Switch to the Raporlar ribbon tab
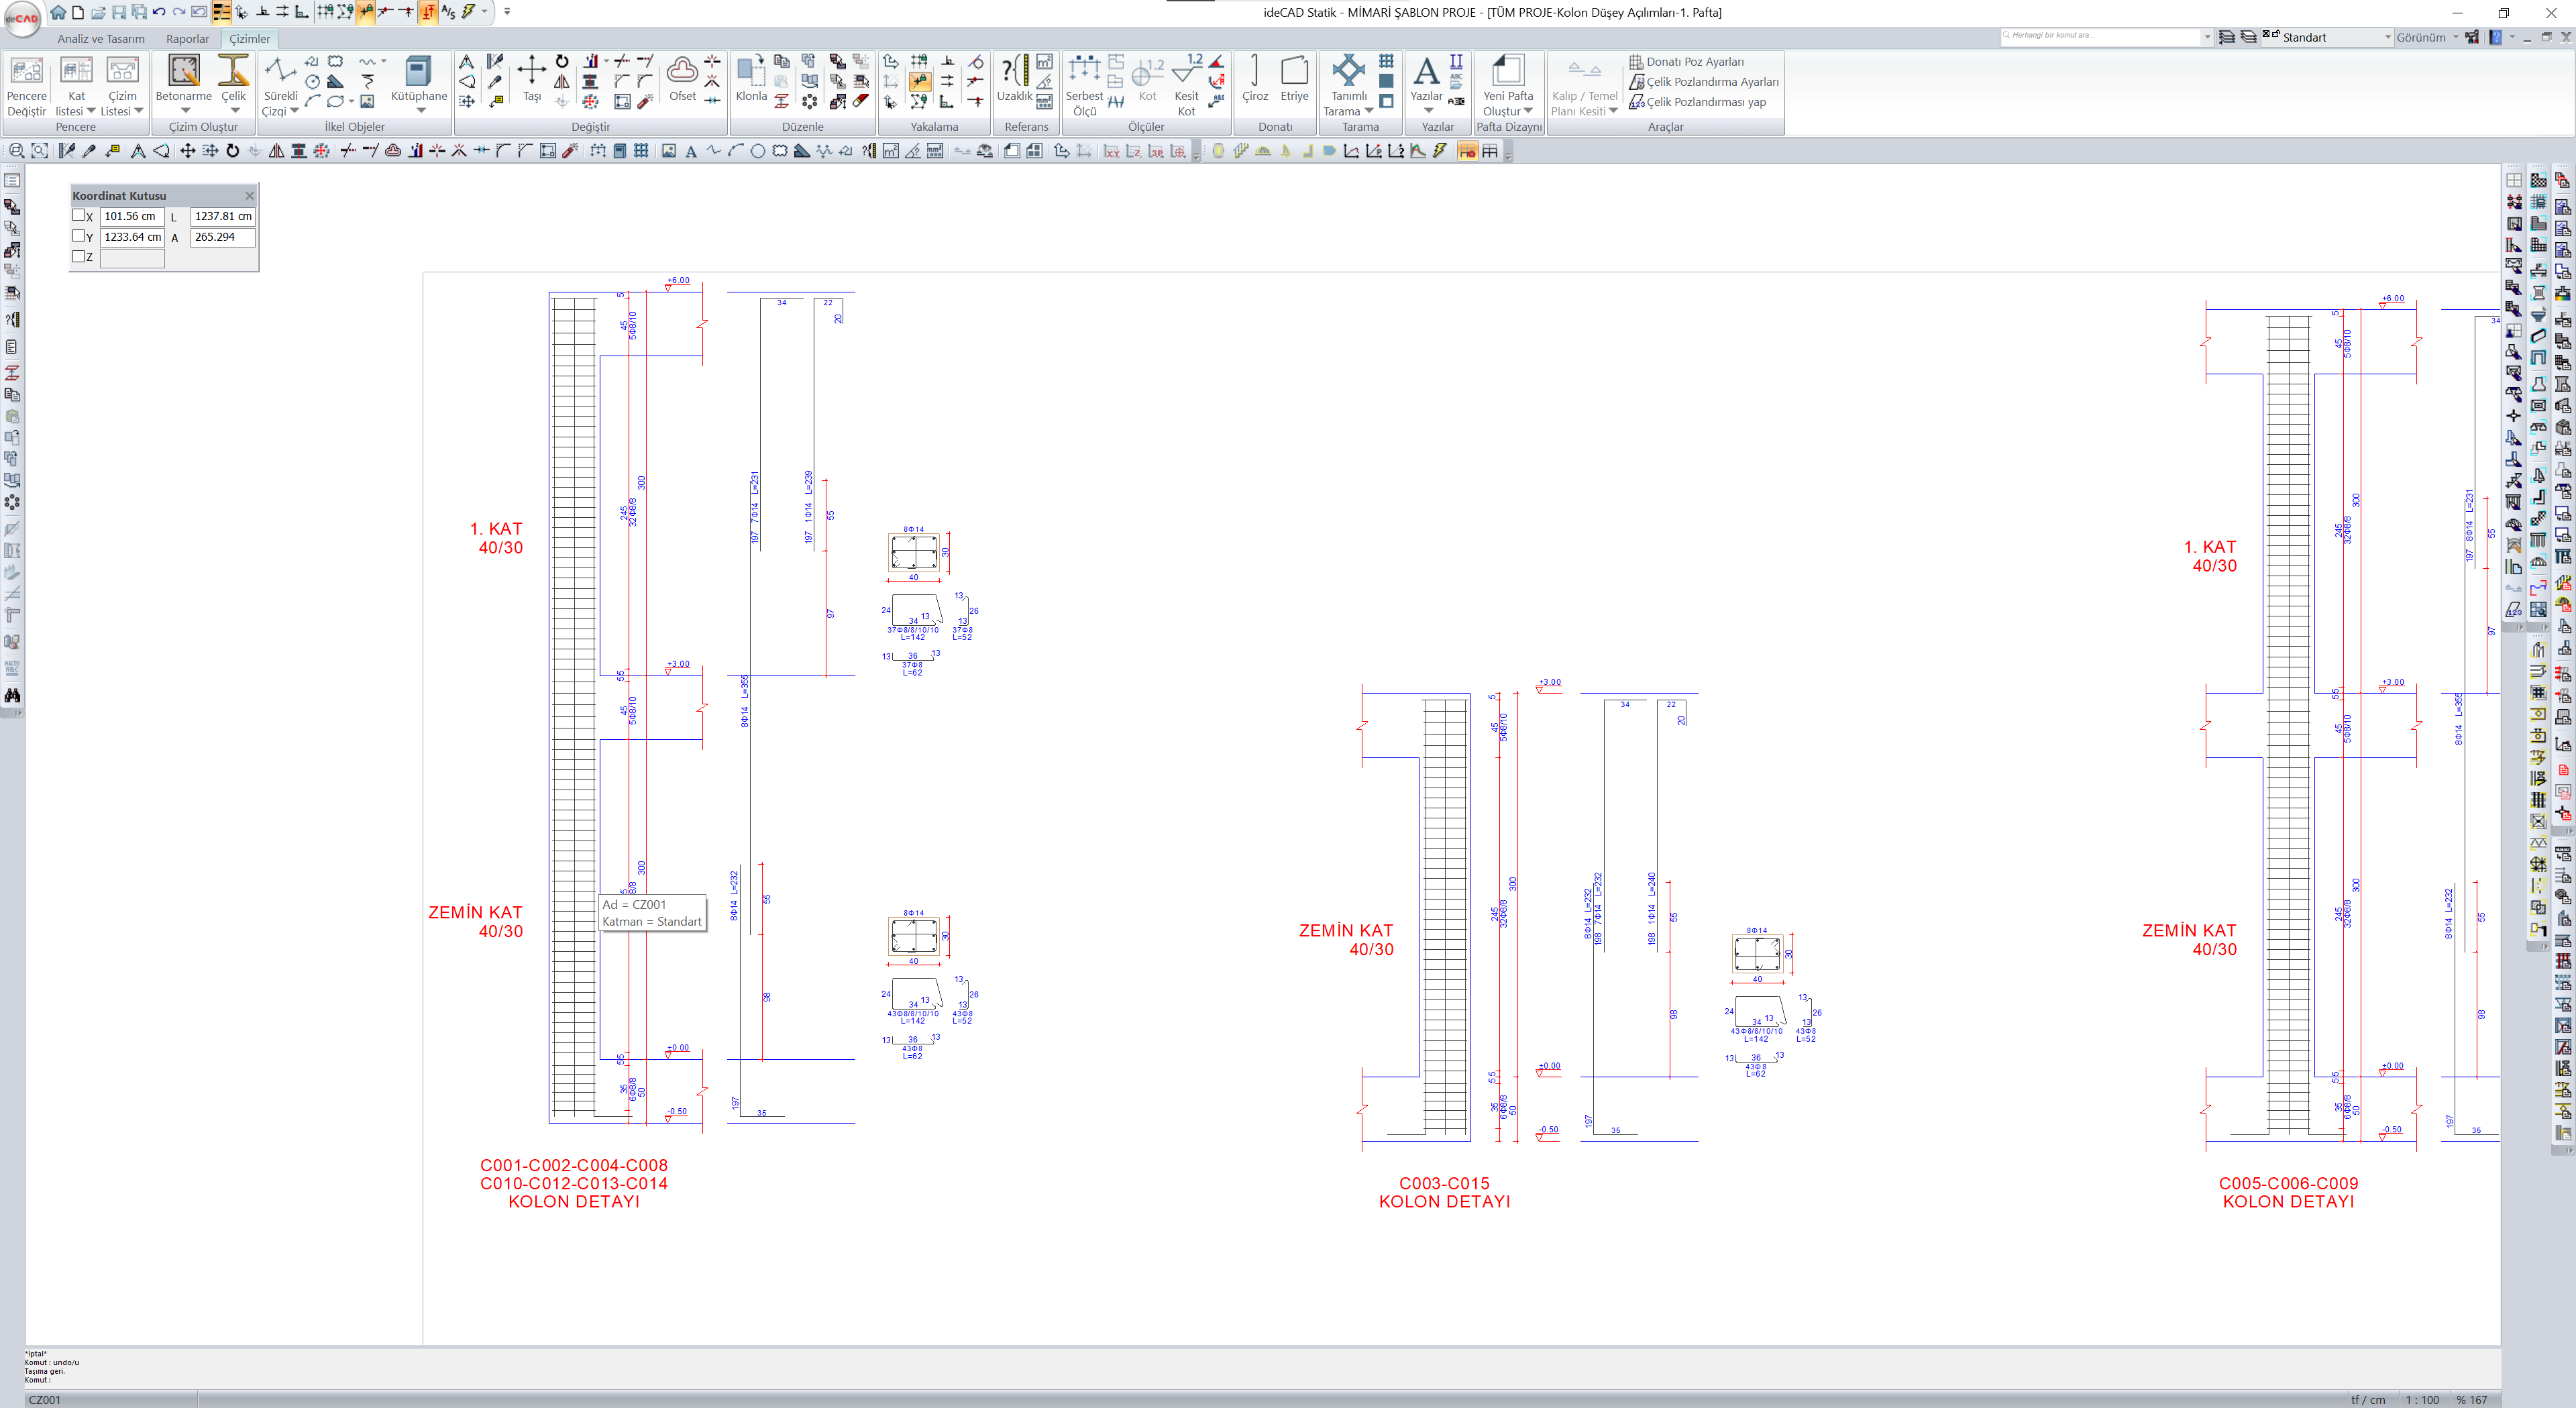This screenshot has width=2576, height=1408. 187,39
